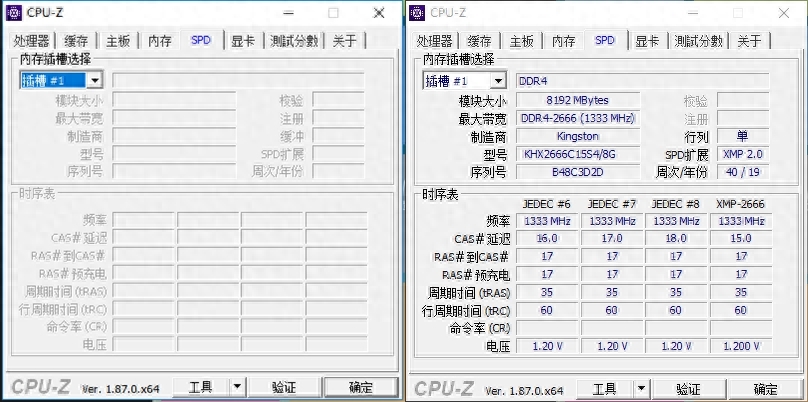Minimize the right CPU-Z window
This screenshot has width=808, height=402.
tap(692, 13)
